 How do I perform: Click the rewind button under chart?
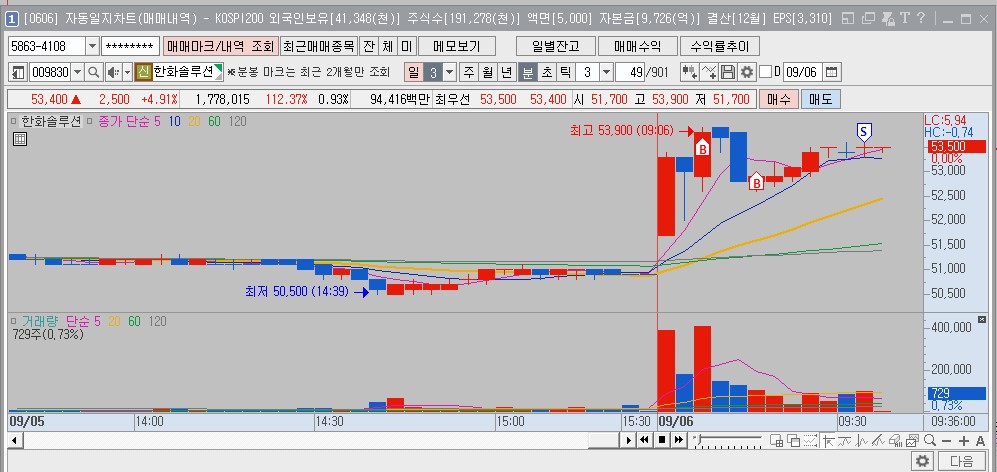pyautogui.click(x=645, y=440)
